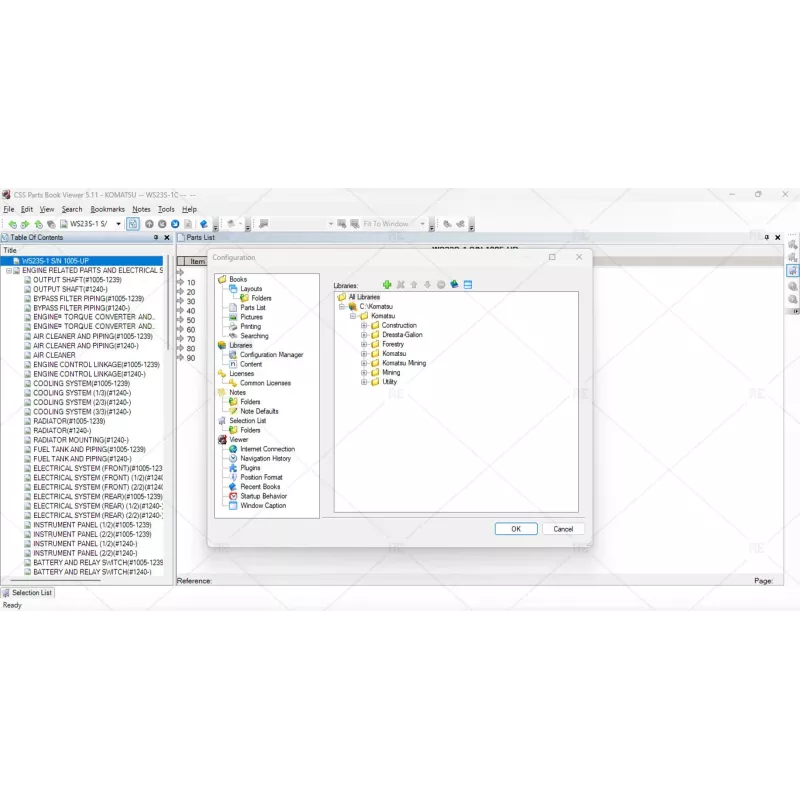Open the Tools menu
The image size is (800, 800).
(166, 209)
